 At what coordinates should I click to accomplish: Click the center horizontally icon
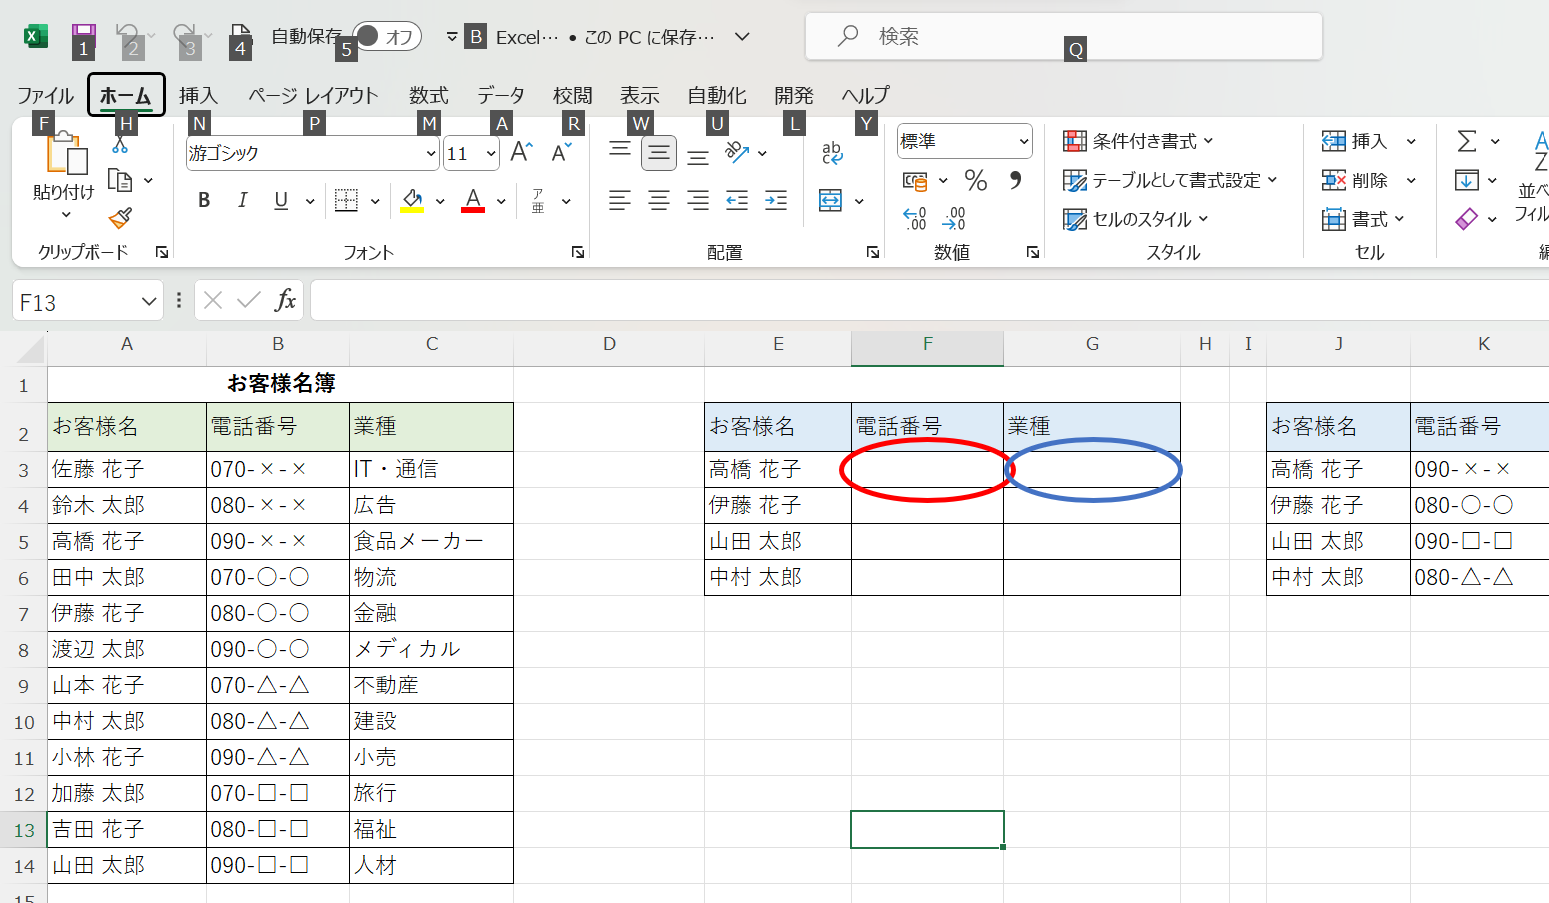(659, 201)
